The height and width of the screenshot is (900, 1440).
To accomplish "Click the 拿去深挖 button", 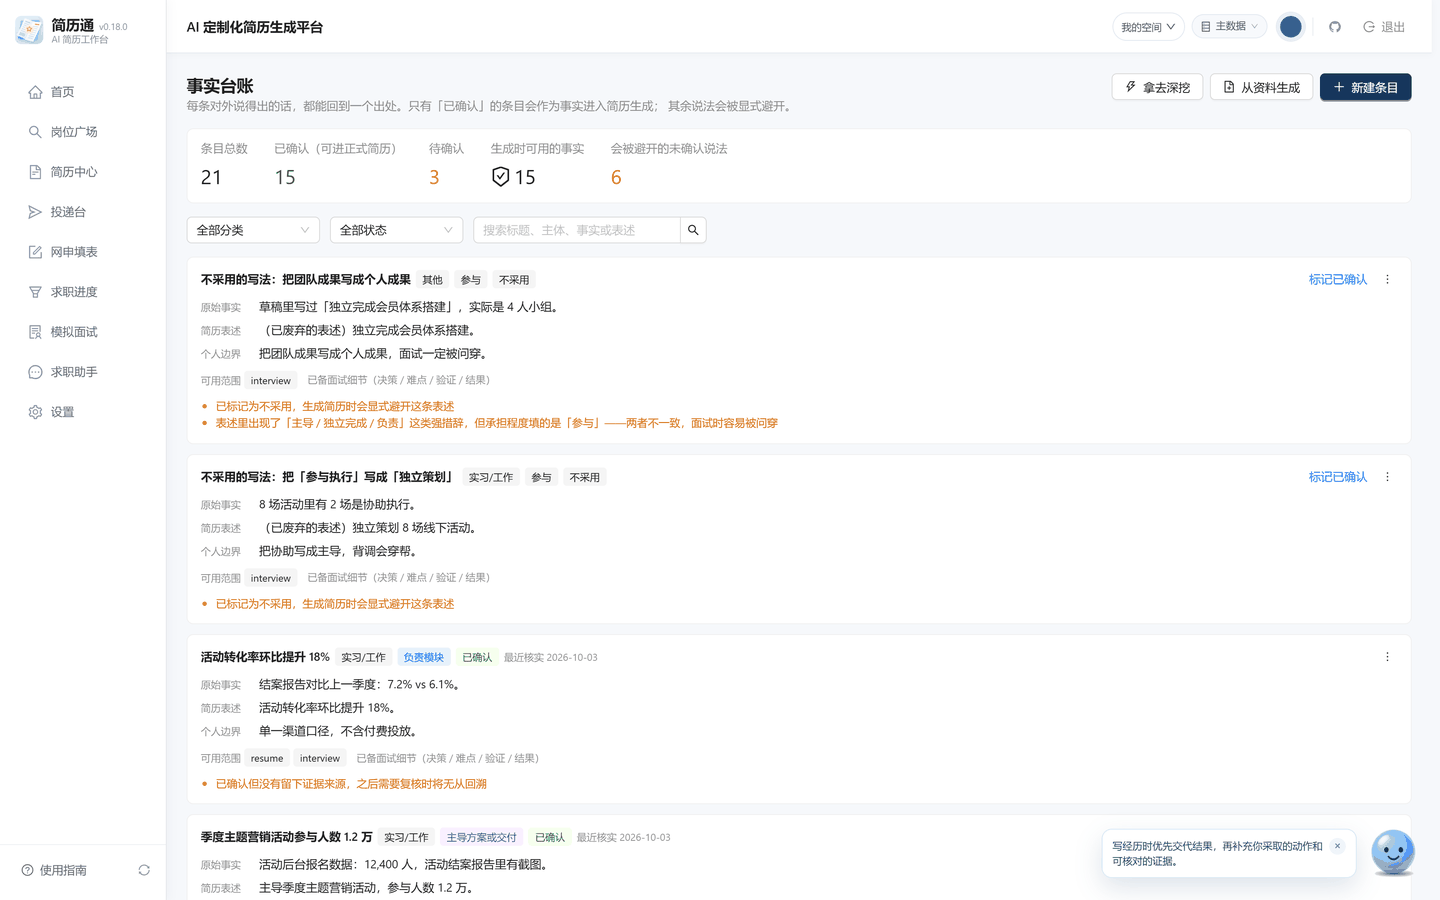I will [x=1157, y=87].
